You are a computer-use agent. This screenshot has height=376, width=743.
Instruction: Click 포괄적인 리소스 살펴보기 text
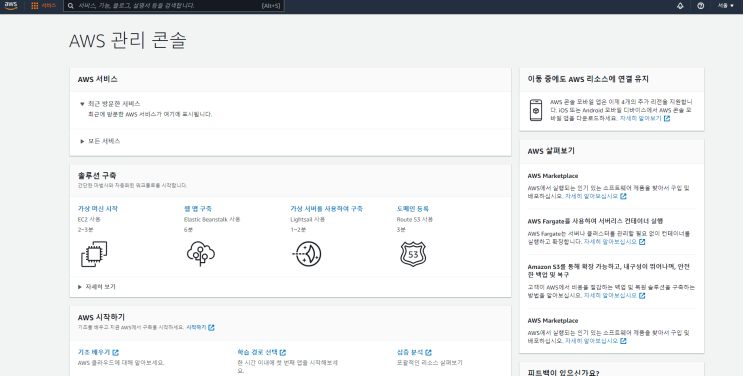pyautogui.click(x=429, y=363)
